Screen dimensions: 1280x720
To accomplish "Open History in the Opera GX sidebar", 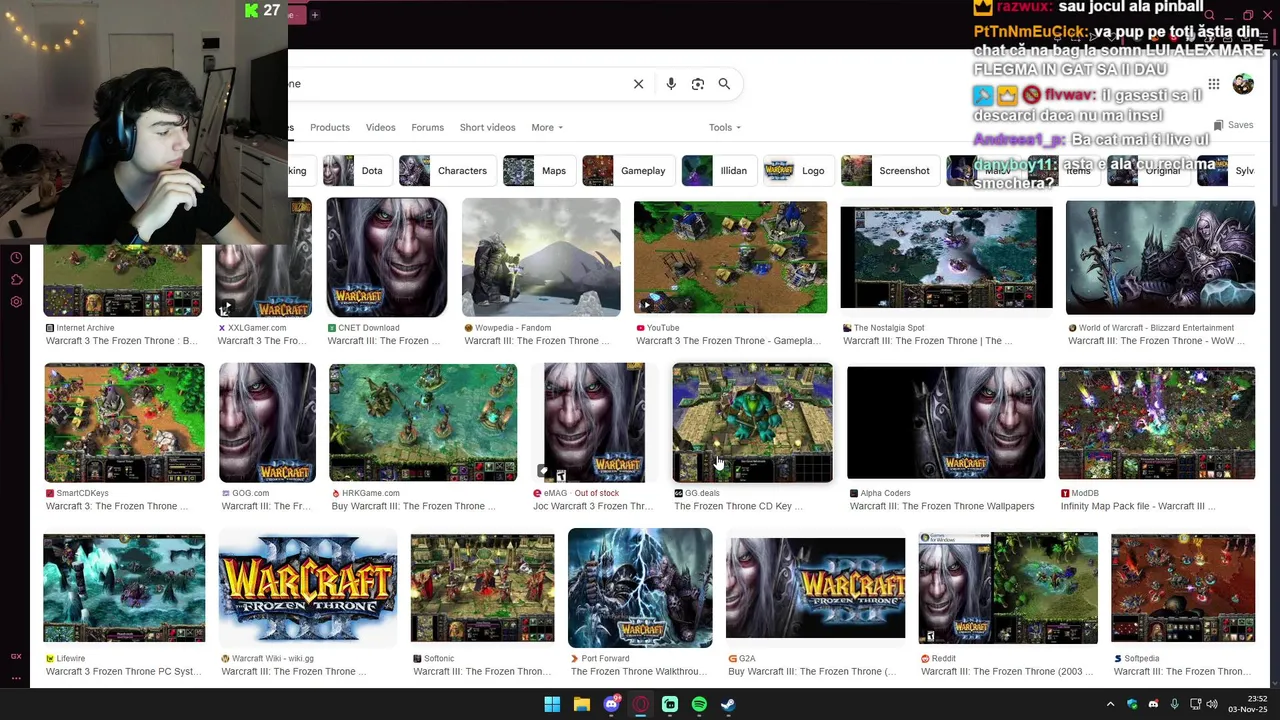I will (x=16, y=258).
